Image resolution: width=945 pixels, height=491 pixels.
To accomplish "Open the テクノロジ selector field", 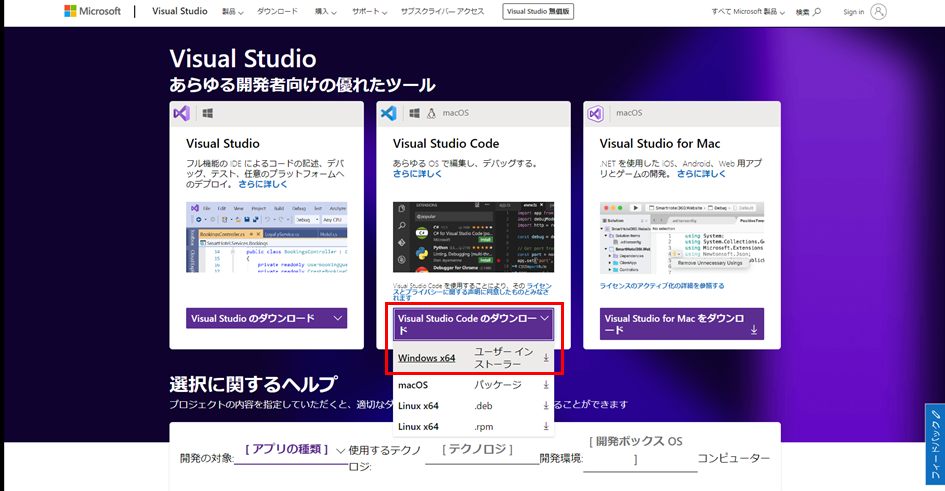I will [x=482, y=450].
